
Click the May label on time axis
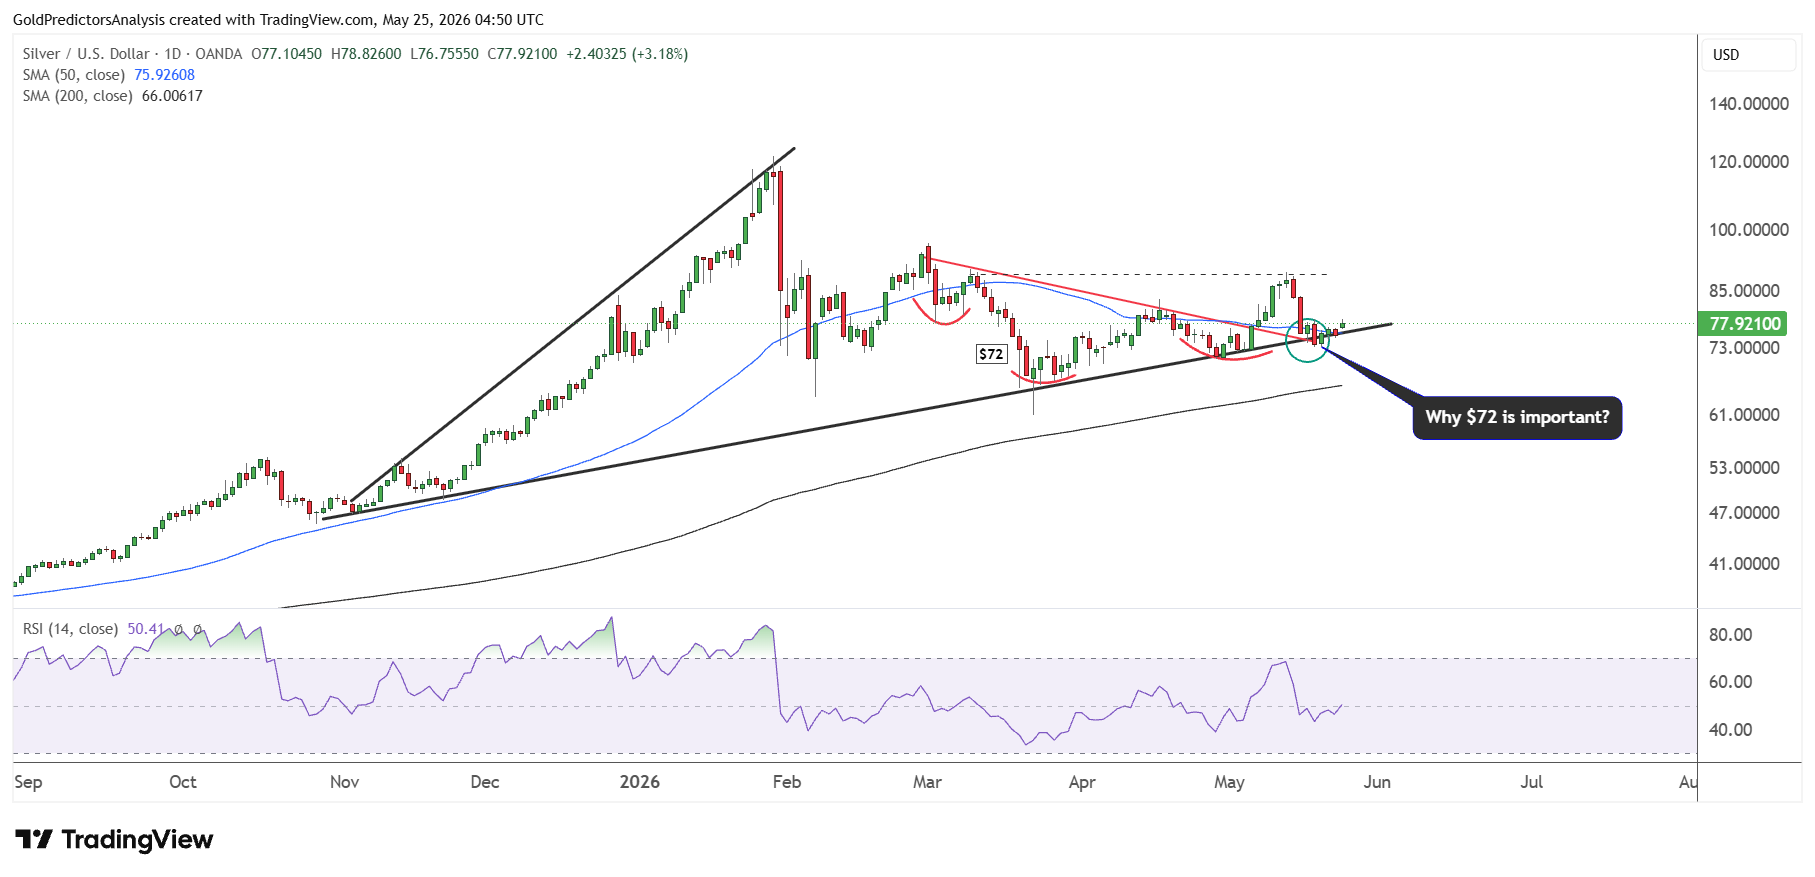pos(1229,782)
